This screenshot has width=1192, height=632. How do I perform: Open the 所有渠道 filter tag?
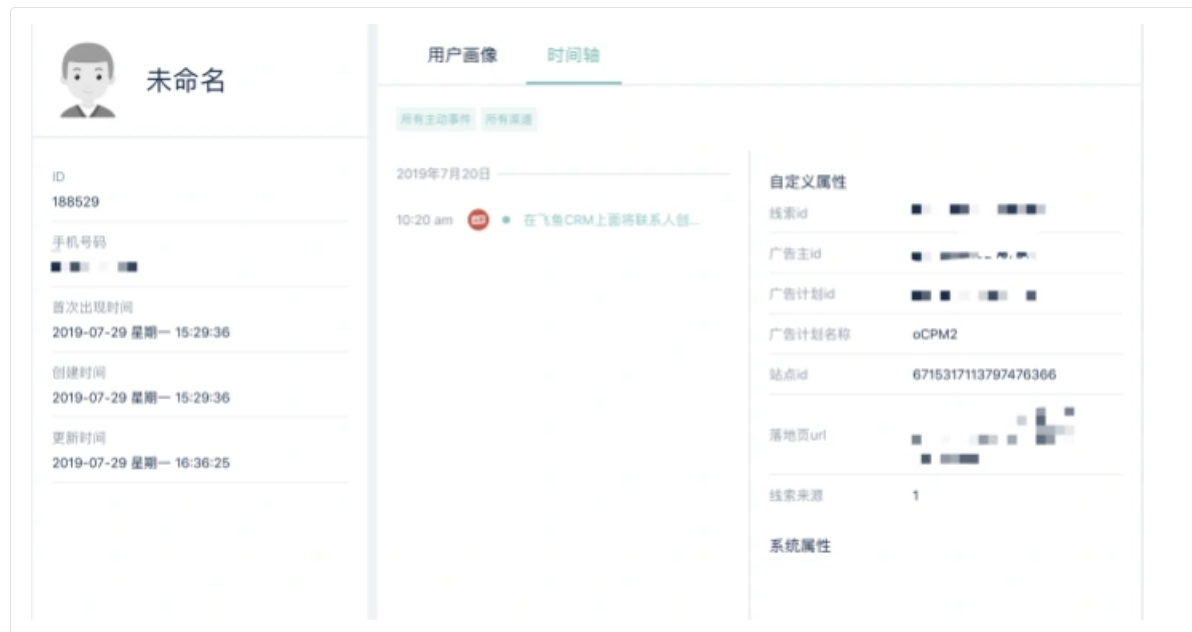pyautogui.click(x=509, y=119)
